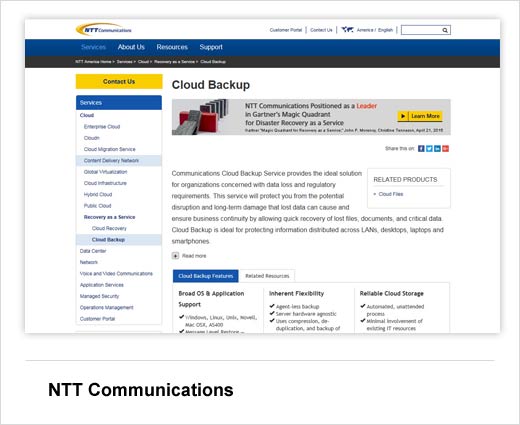Open Cloud Infrastructure sidebar item
Viewport: 520px width, 425px height.
[x=105, y=183]
